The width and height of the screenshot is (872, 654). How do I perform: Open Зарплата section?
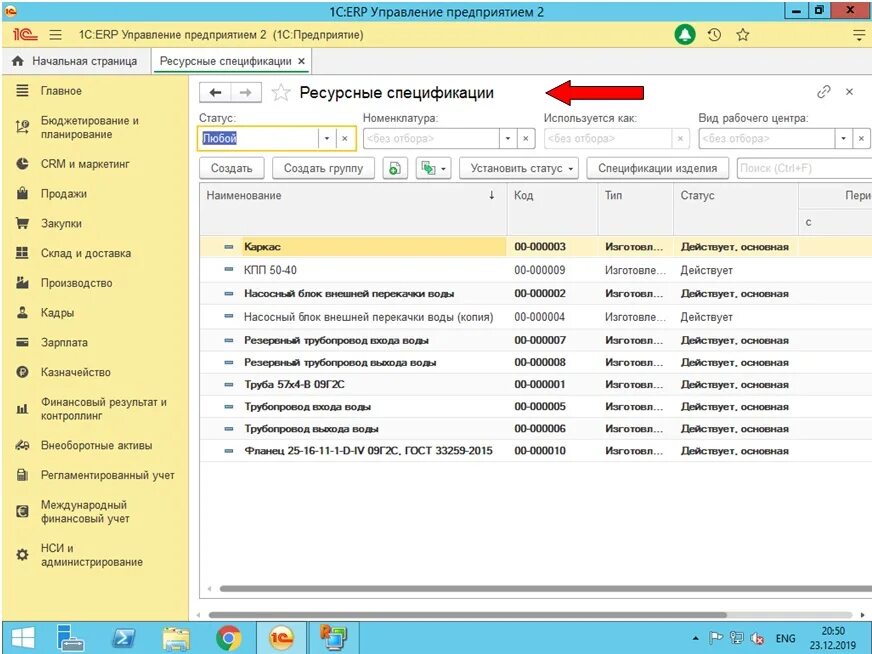click(64, 343)
